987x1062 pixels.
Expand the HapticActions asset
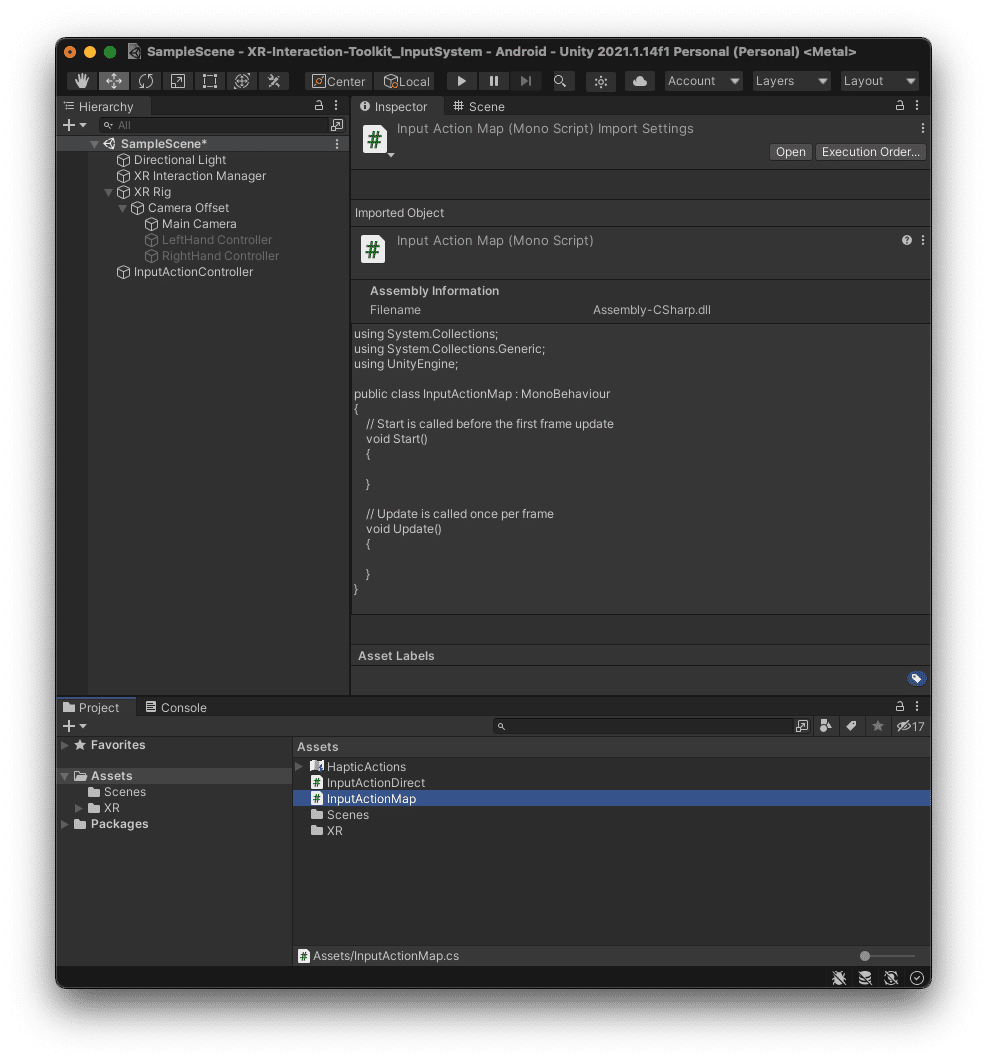pyautogui.click(x=299, y=767)
